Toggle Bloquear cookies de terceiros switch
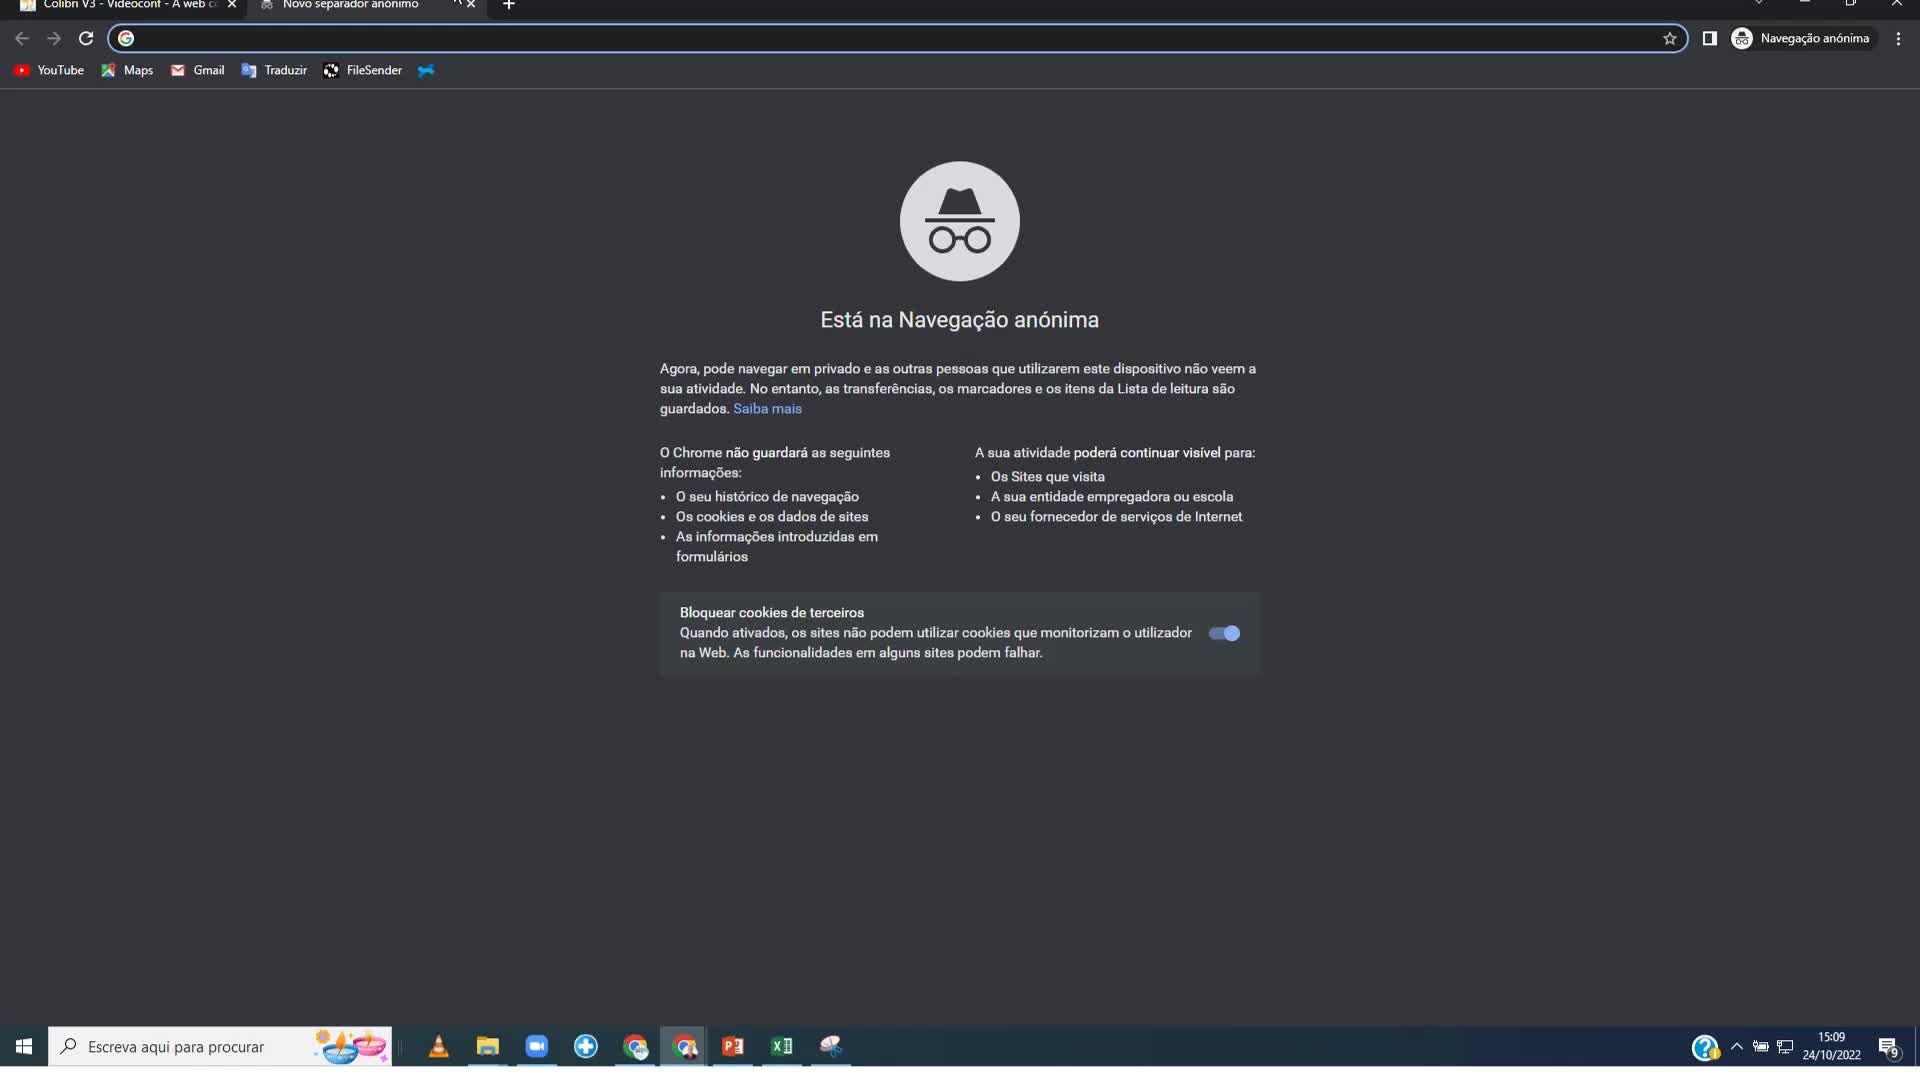1920x1080 pixels. pyautogui.click(x=1224, y=633)
